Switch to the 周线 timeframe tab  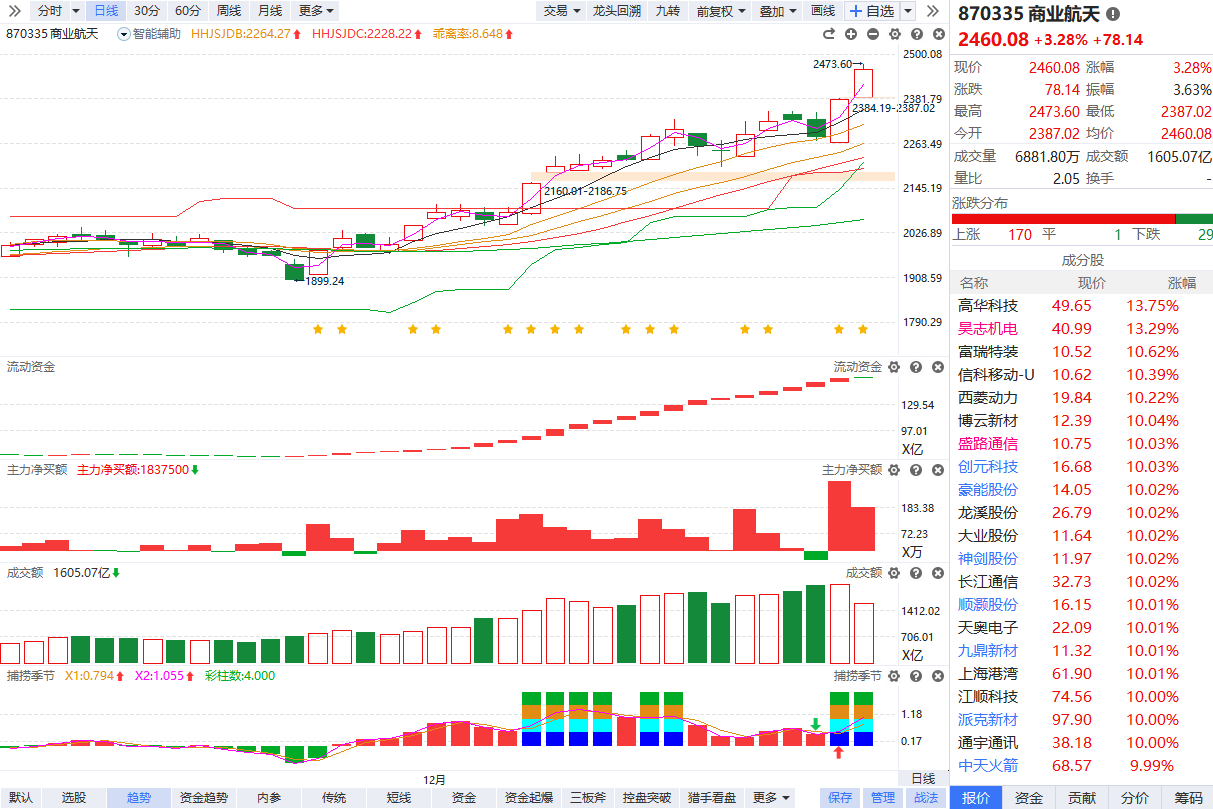pyautogui.click(x=228, y=11)
